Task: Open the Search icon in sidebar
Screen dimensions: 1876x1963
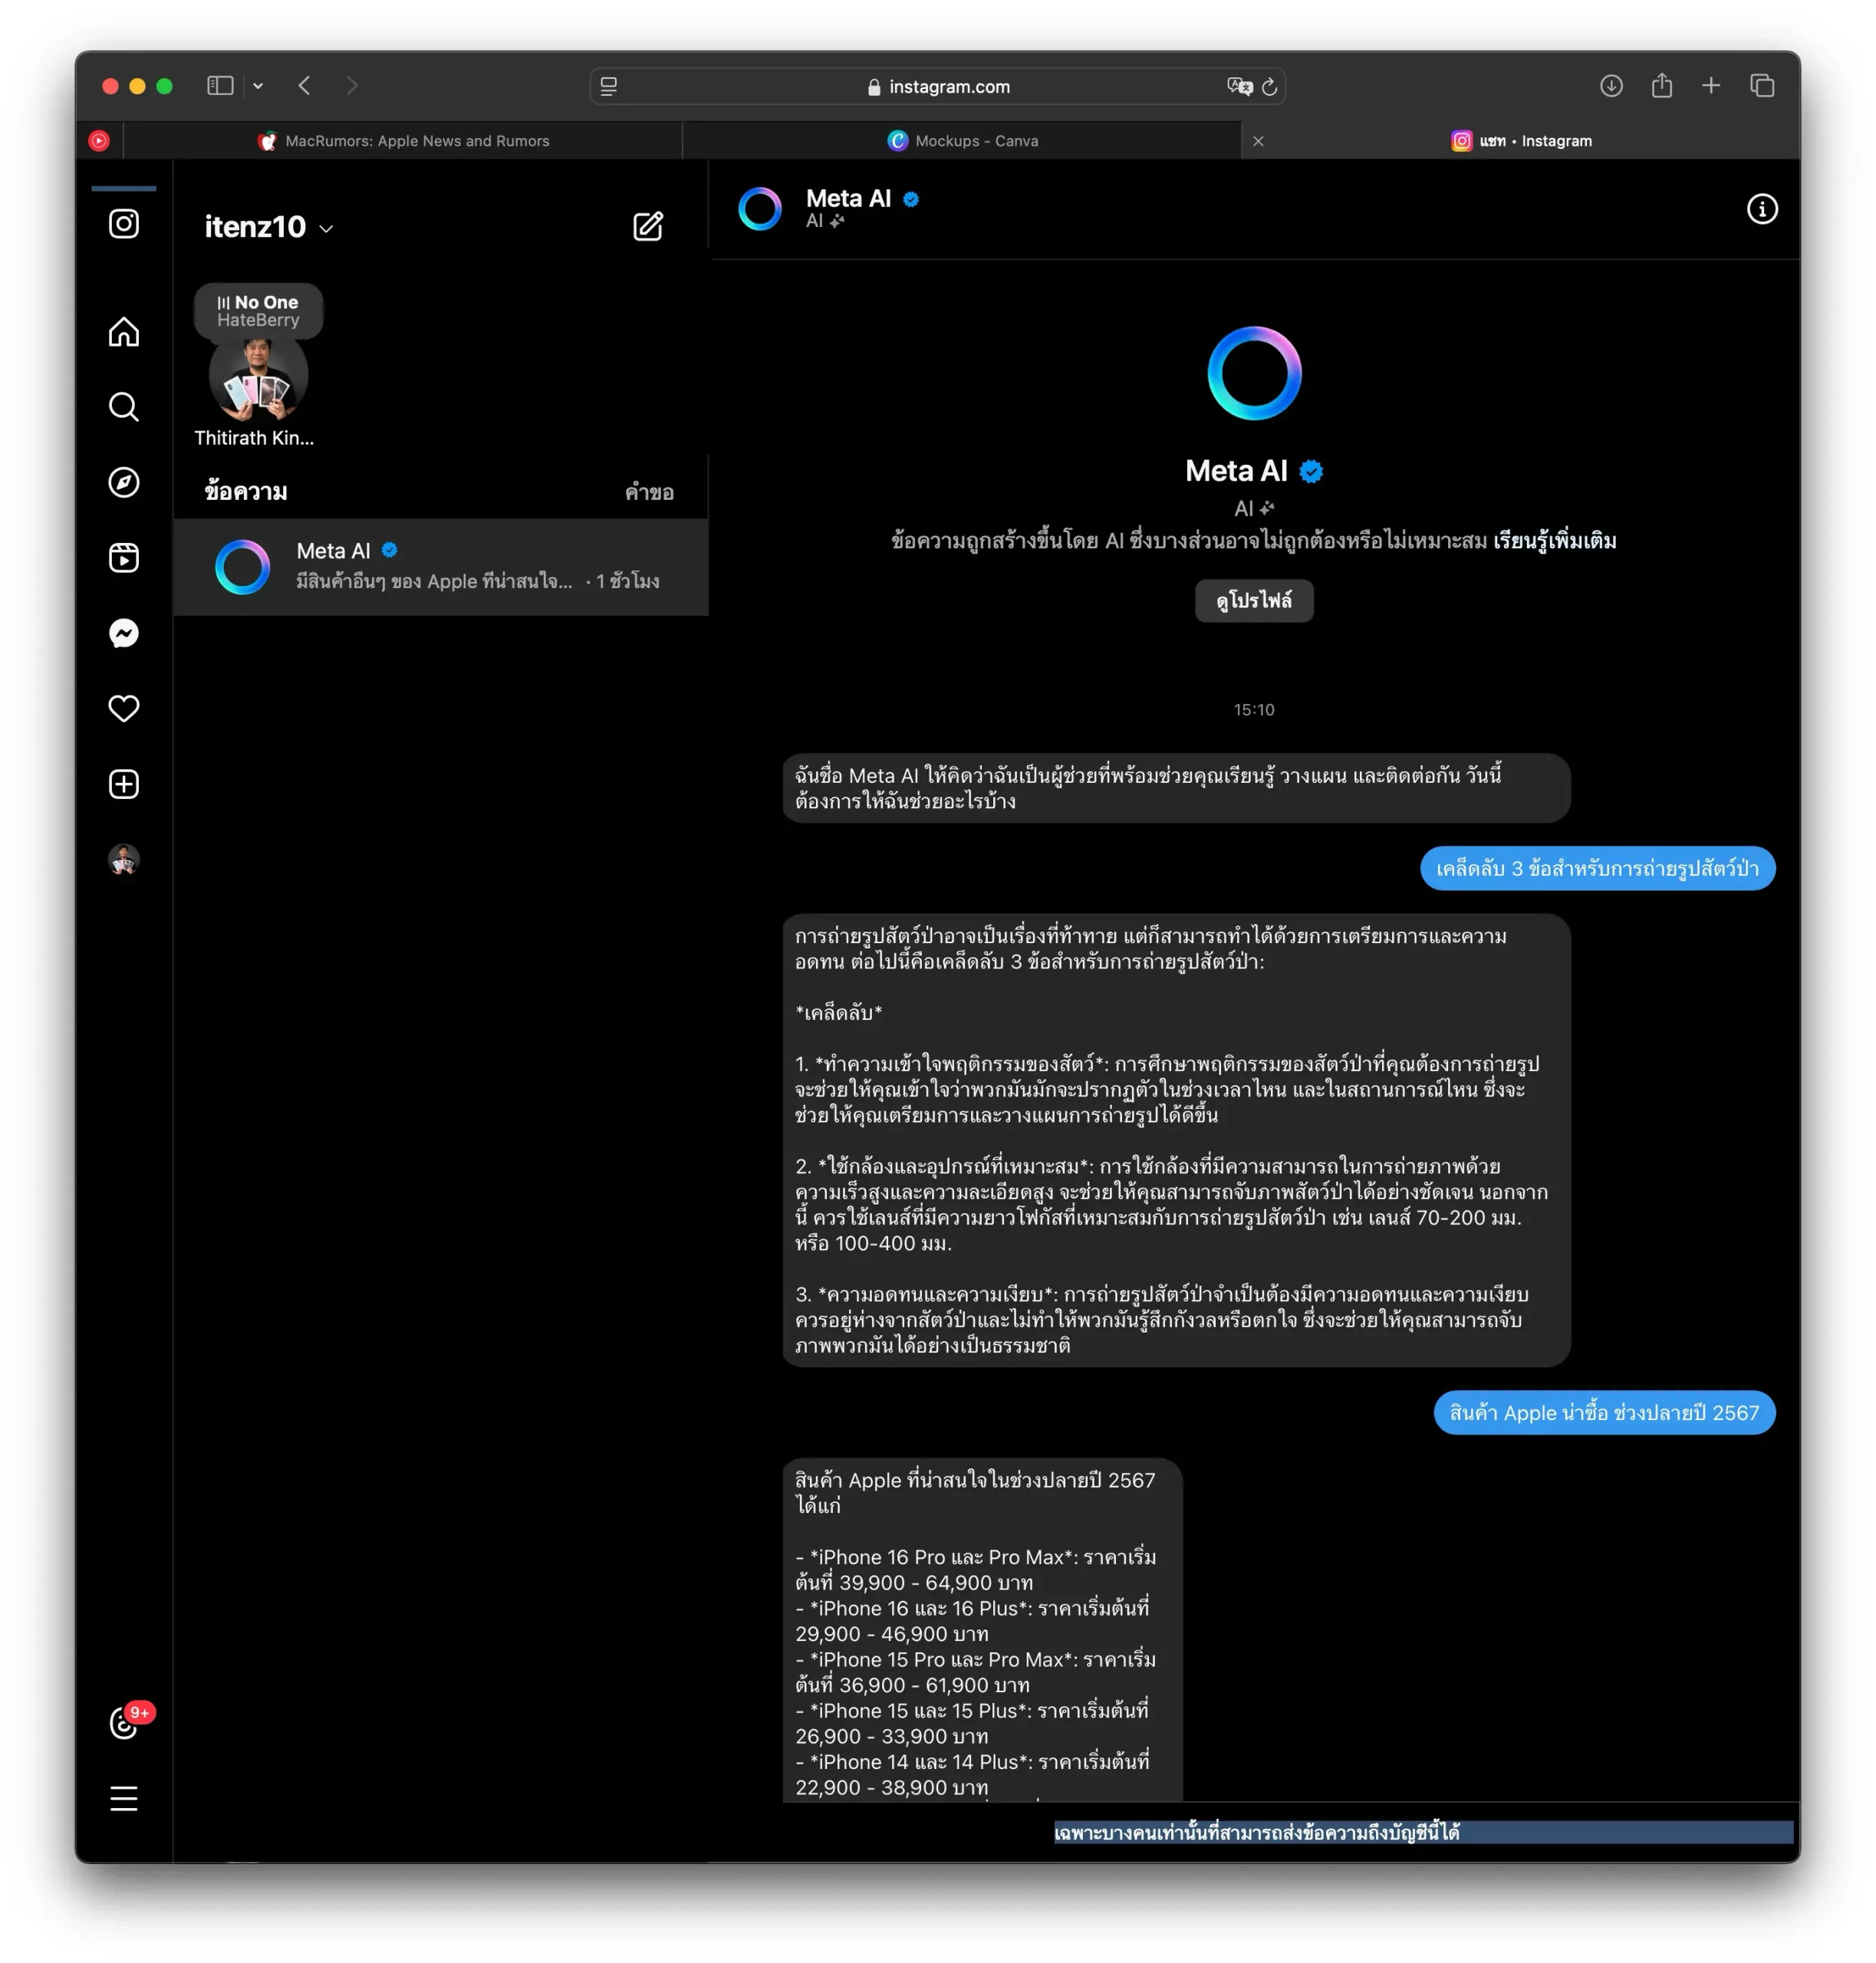Action: pos(123,407)
